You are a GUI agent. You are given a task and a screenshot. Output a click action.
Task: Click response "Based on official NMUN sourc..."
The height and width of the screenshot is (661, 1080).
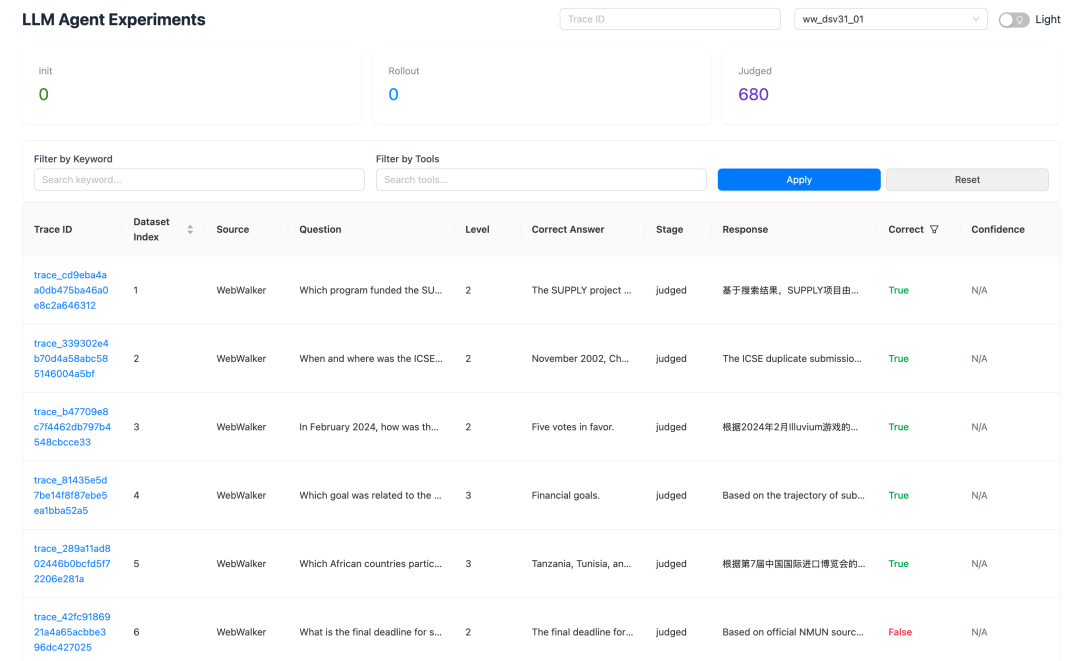(793, 631)
